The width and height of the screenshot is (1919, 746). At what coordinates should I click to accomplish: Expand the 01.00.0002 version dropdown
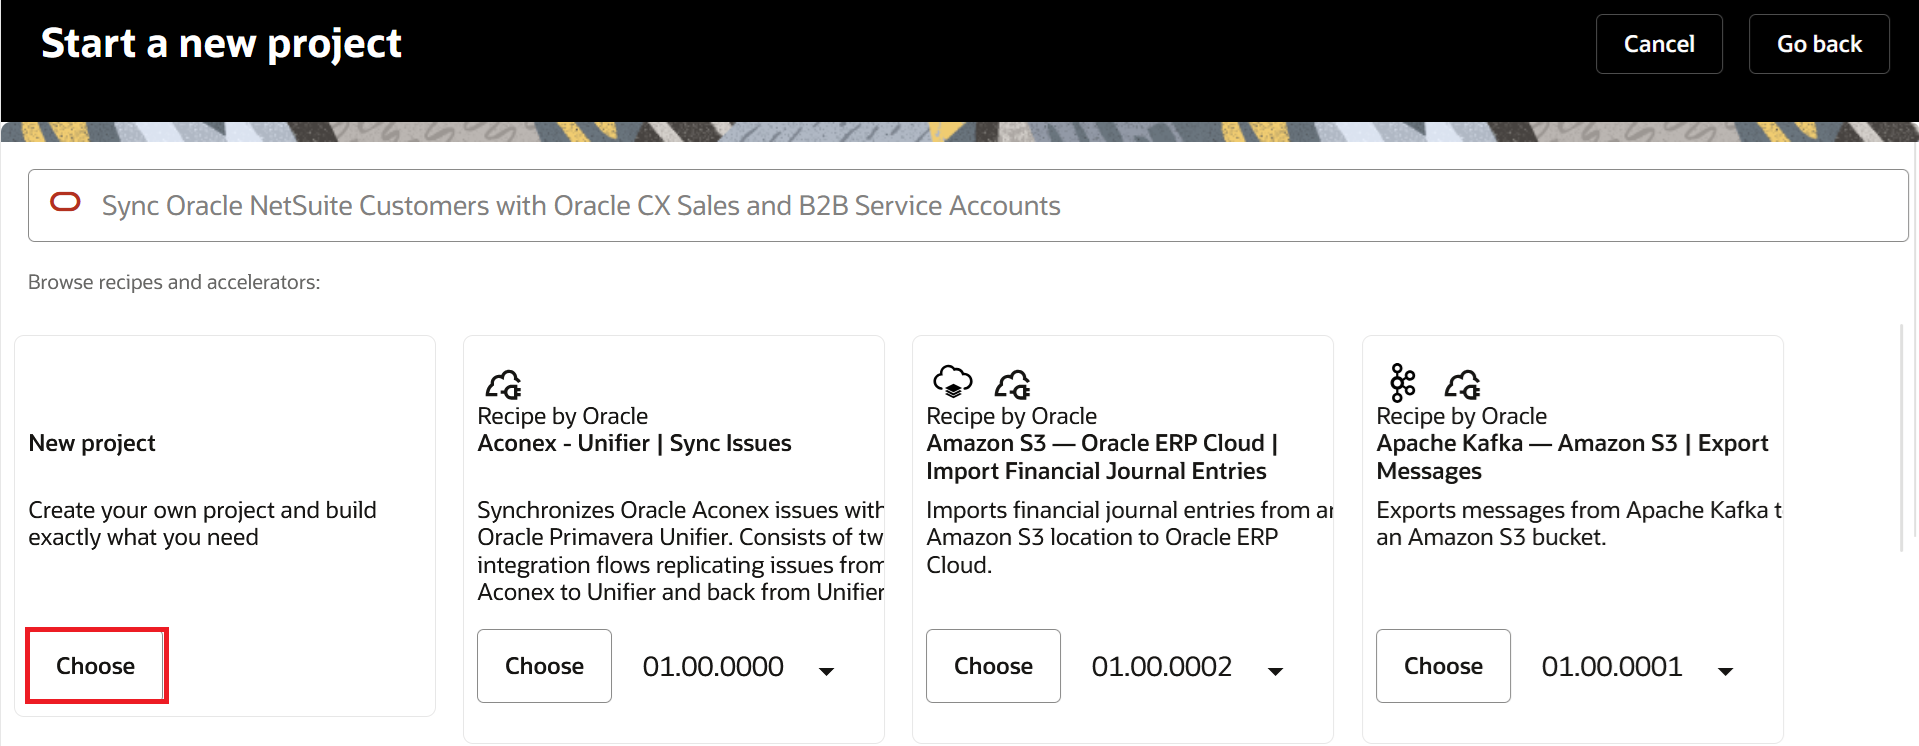click(1275, 670)
